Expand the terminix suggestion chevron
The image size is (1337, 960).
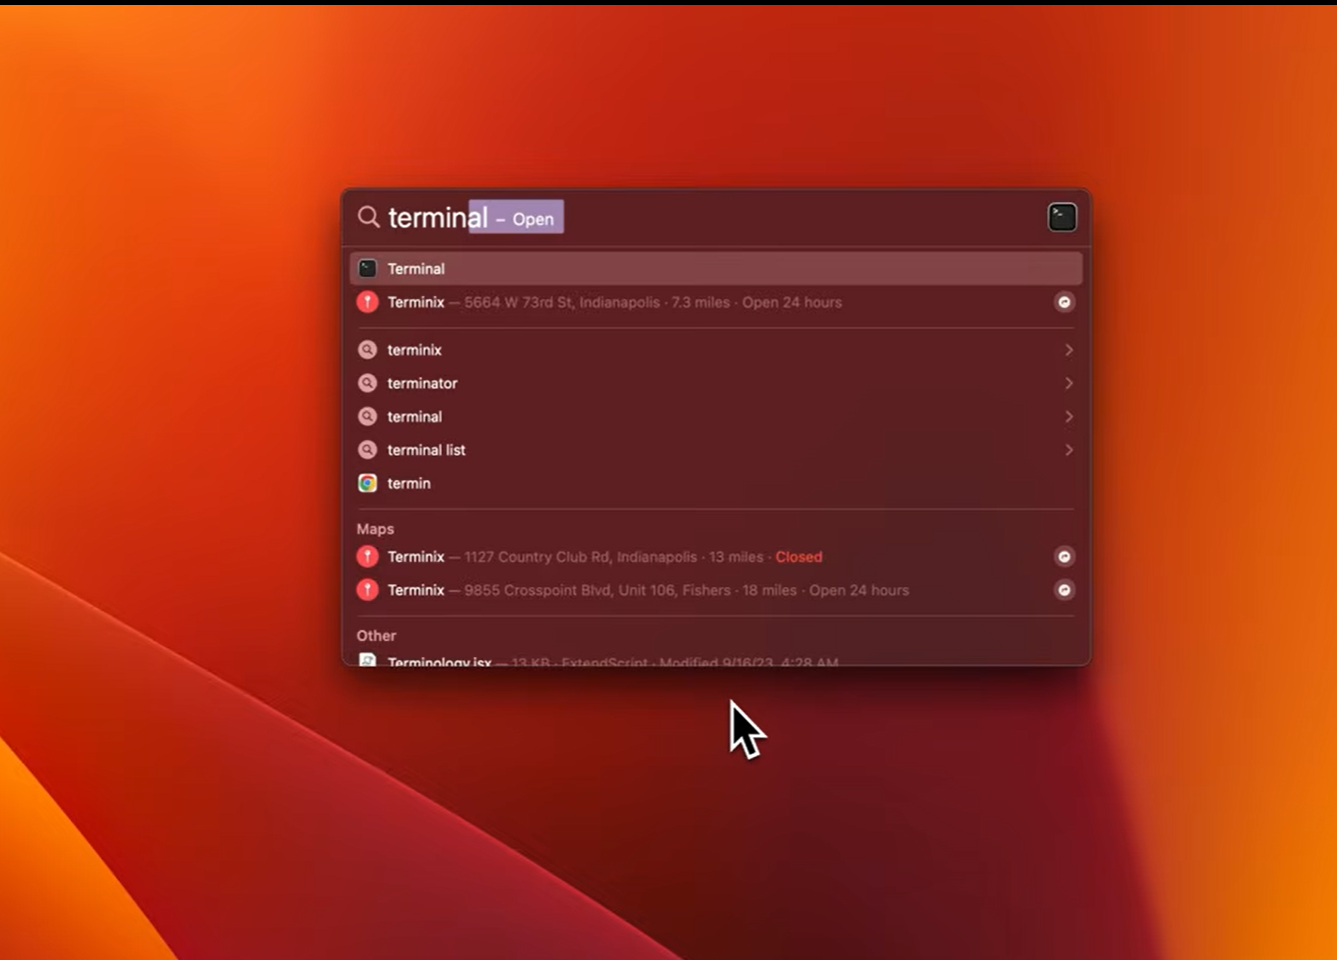1069,350
